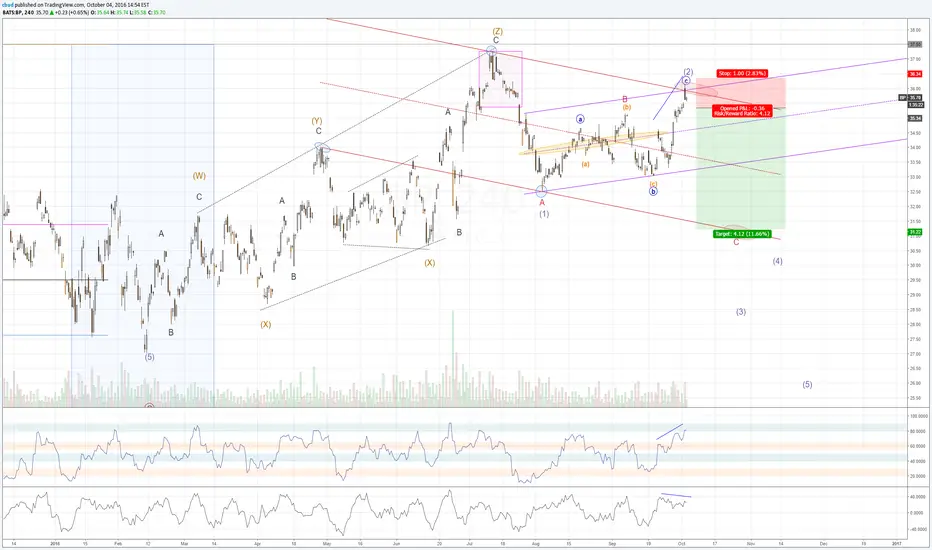
Task: Select the projected (3) wave label
Action: point(741,312)
